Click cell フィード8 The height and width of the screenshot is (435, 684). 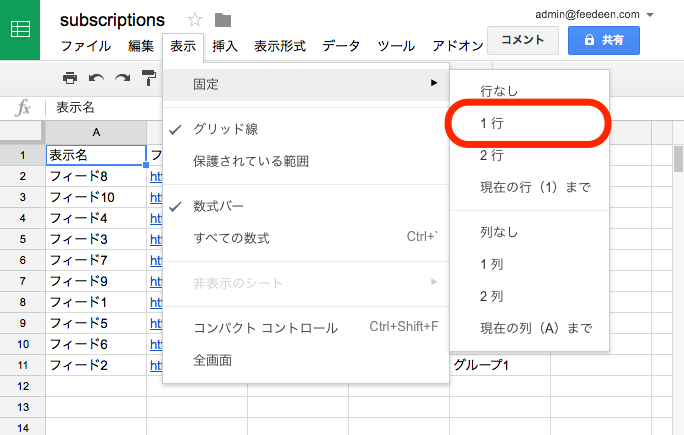click(x=96, y=176)
